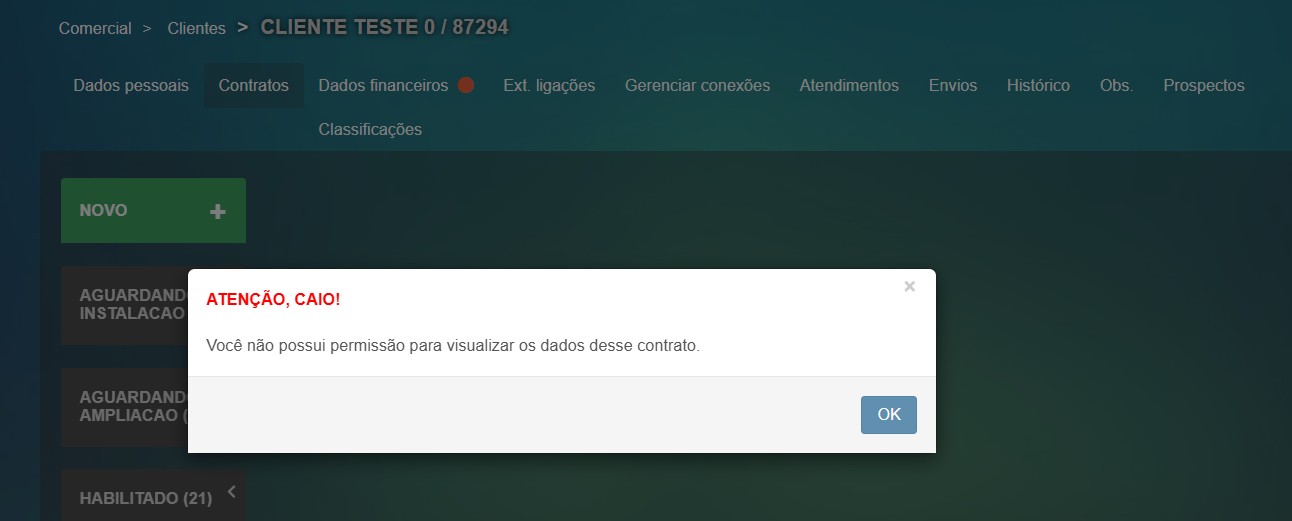Image resolution: width=1292 pixels, height=521 pixels.
Task: Close the dialog with the X icon
Action: [x=909, y=286]
